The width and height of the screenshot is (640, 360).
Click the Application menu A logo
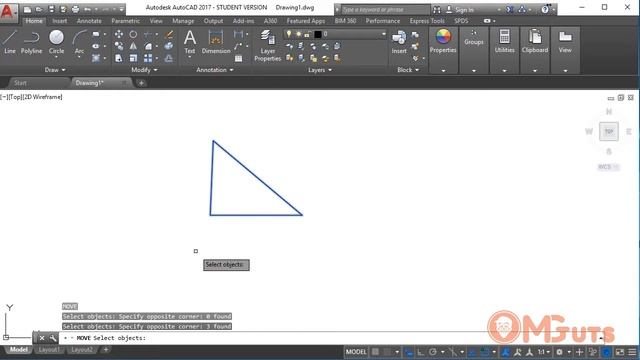7,11
